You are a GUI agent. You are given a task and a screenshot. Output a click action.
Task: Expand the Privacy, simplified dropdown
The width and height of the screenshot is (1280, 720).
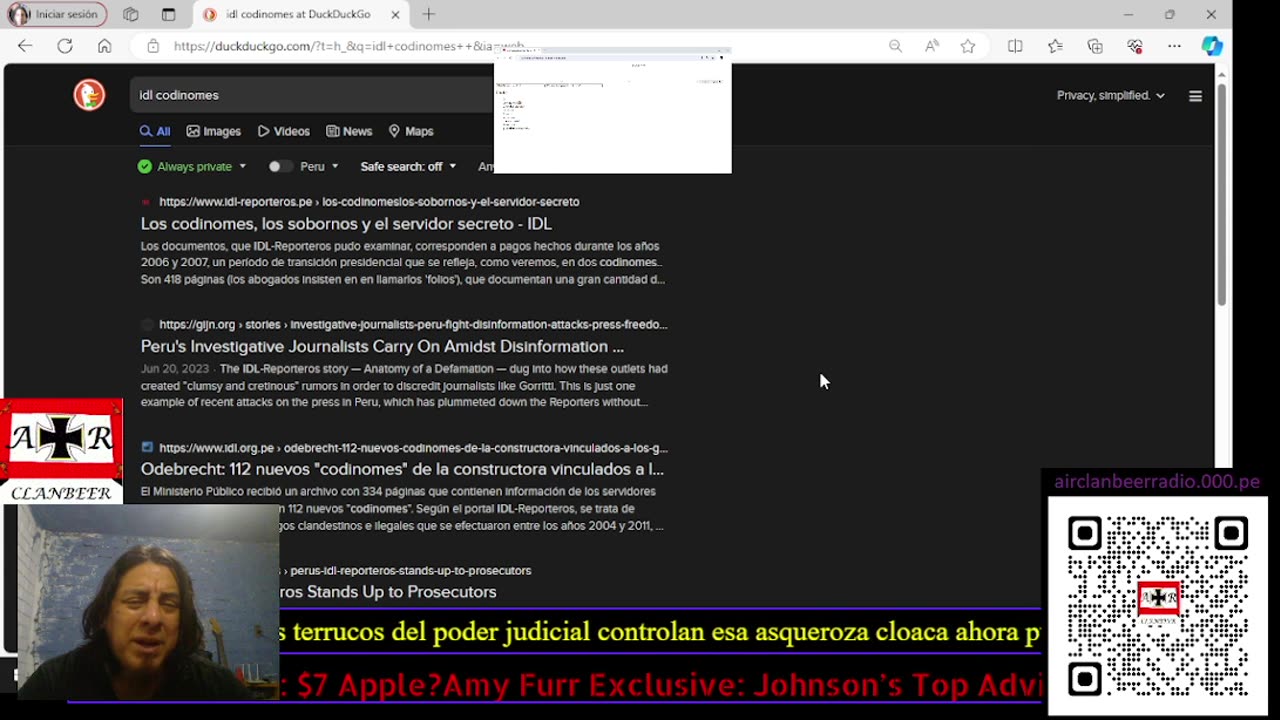[1111, 95]
